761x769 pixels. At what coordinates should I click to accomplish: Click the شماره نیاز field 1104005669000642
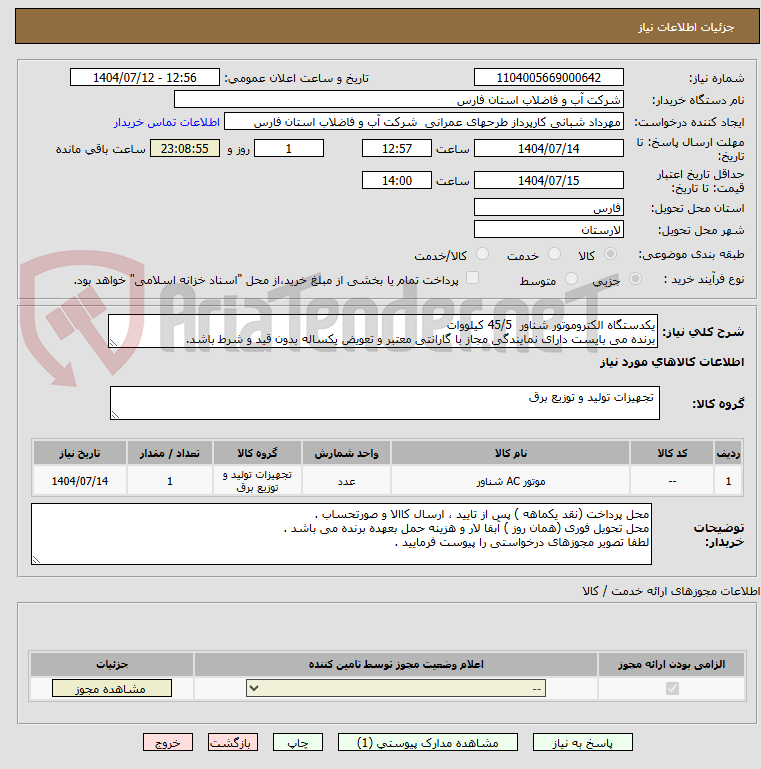[x=549, y=77]
